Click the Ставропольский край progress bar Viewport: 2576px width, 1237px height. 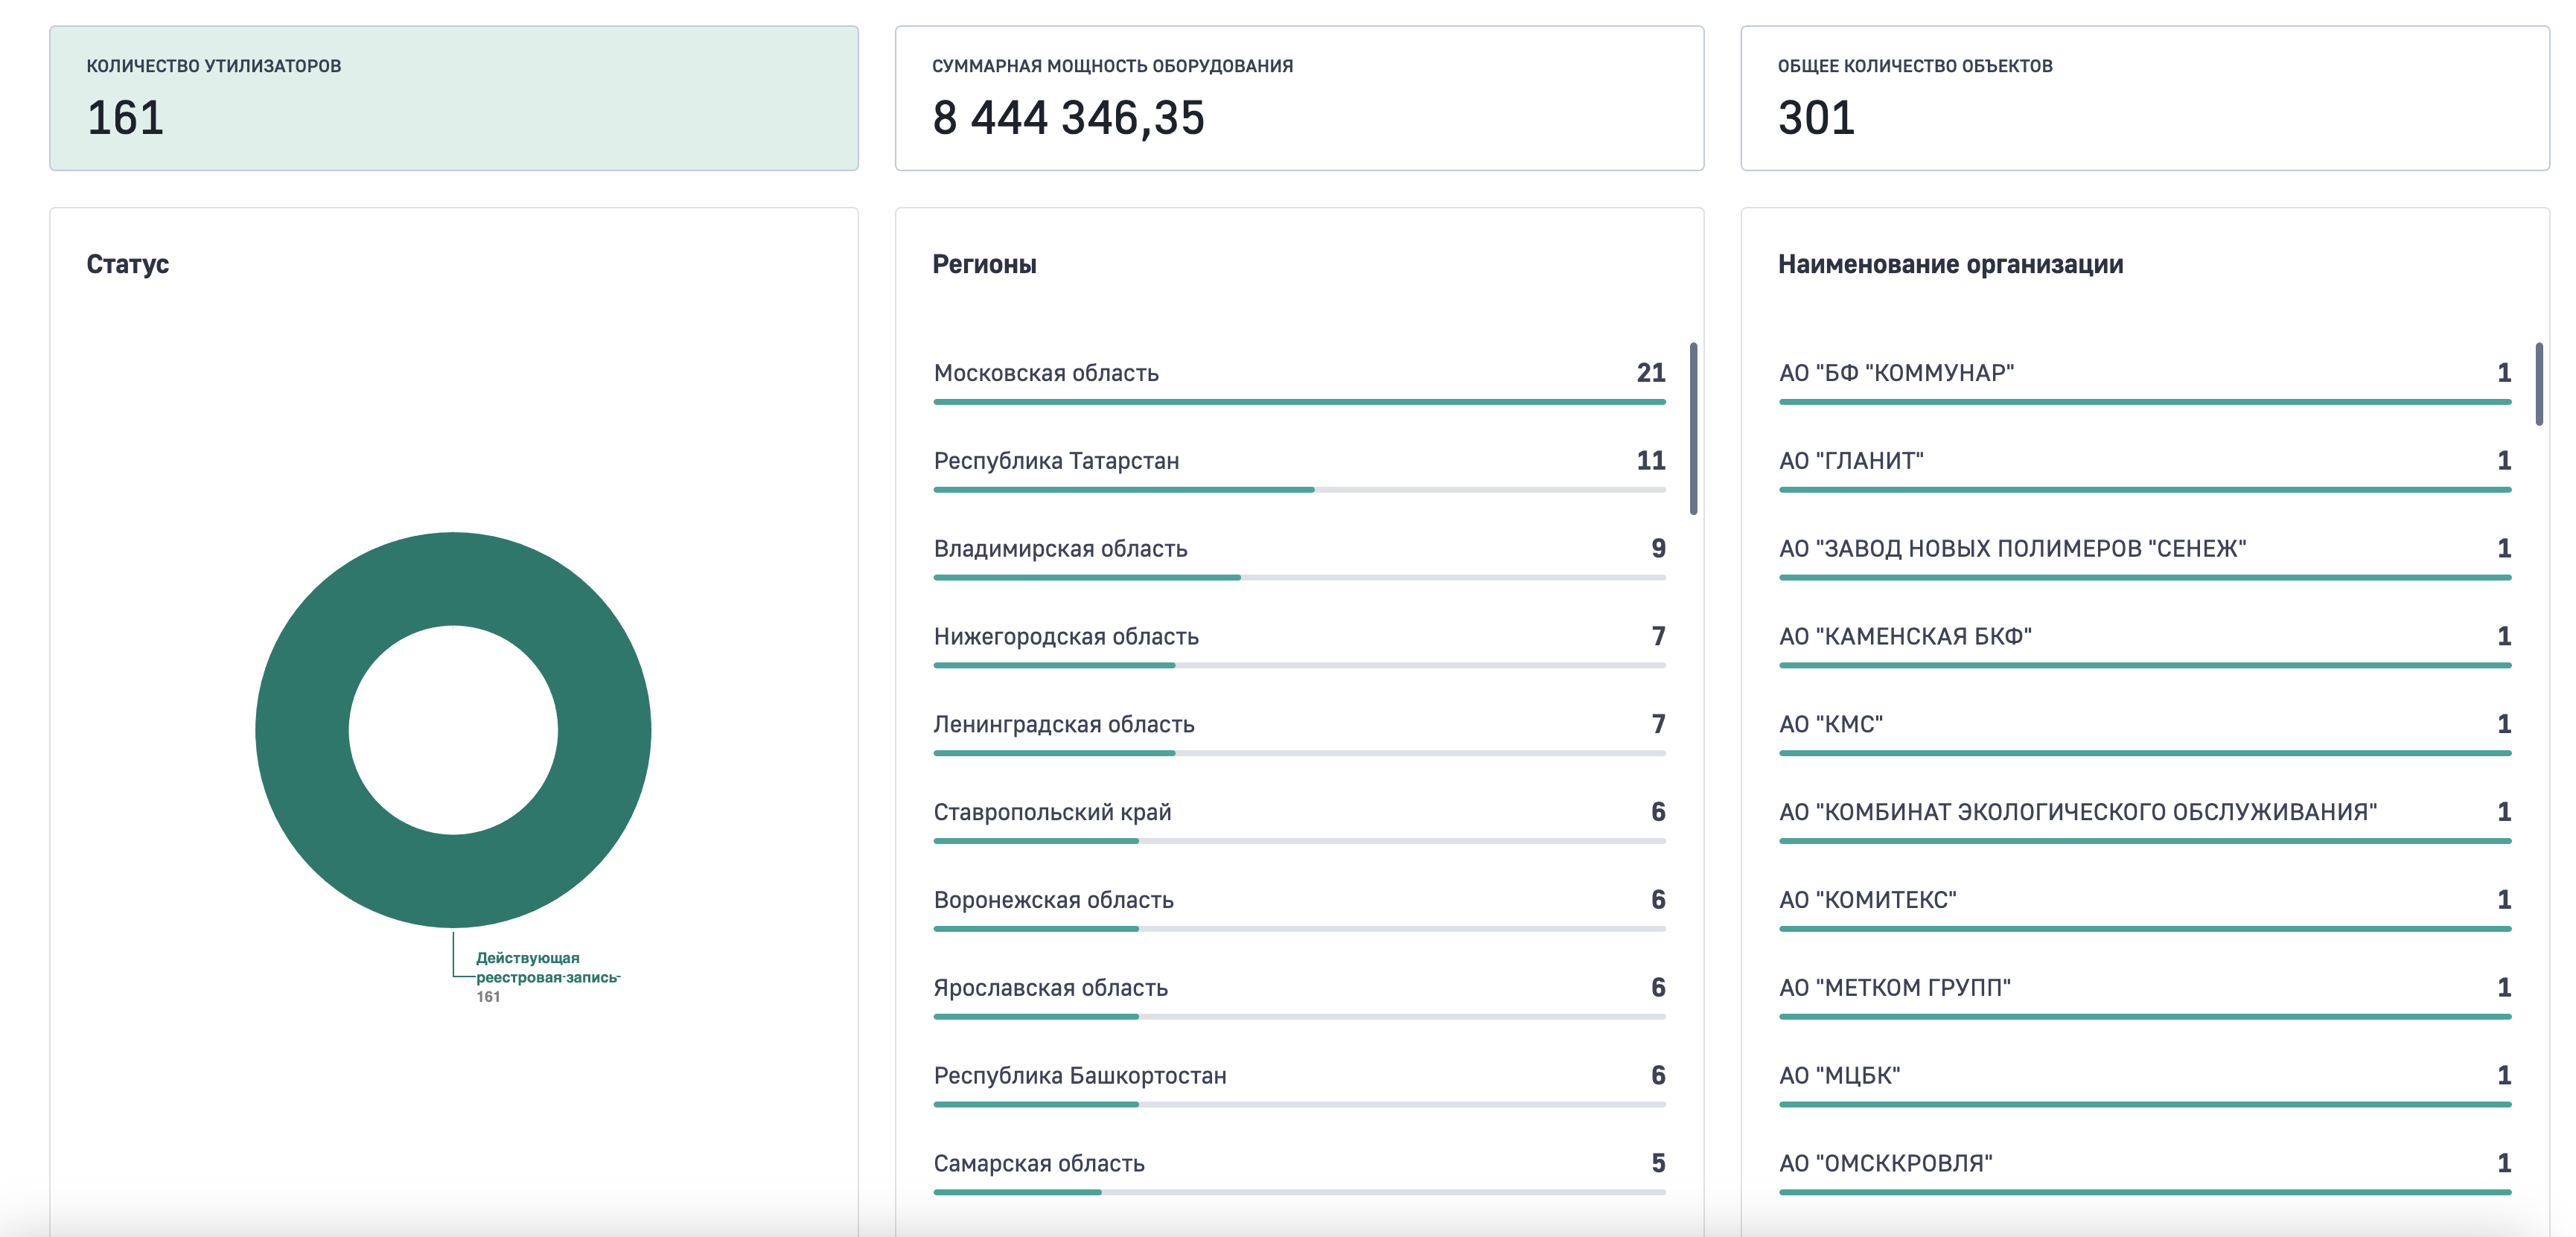coord(1299,841)
